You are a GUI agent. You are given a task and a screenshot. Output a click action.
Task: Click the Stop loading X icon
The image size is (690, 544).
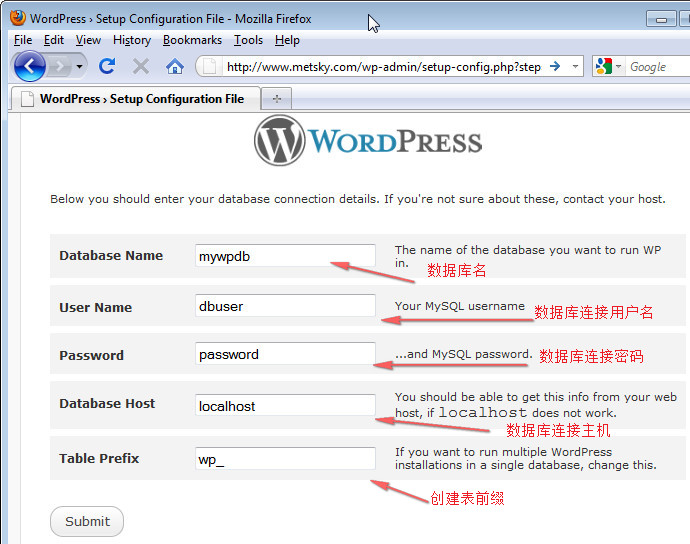coord(140,67)
